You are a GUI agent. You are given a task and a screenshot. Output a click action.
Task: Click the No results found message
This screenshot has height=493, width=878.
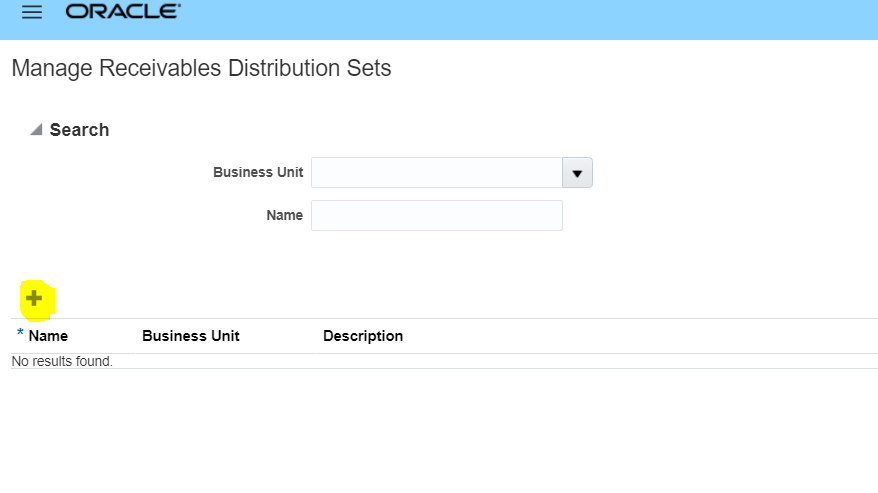click(x=62, y=361)
